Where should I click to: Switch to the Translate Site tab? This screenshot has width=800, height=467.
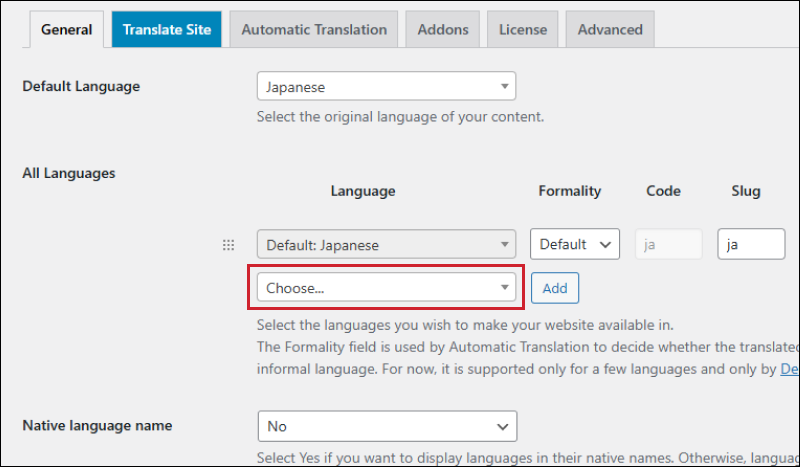(x=167, y=30)
